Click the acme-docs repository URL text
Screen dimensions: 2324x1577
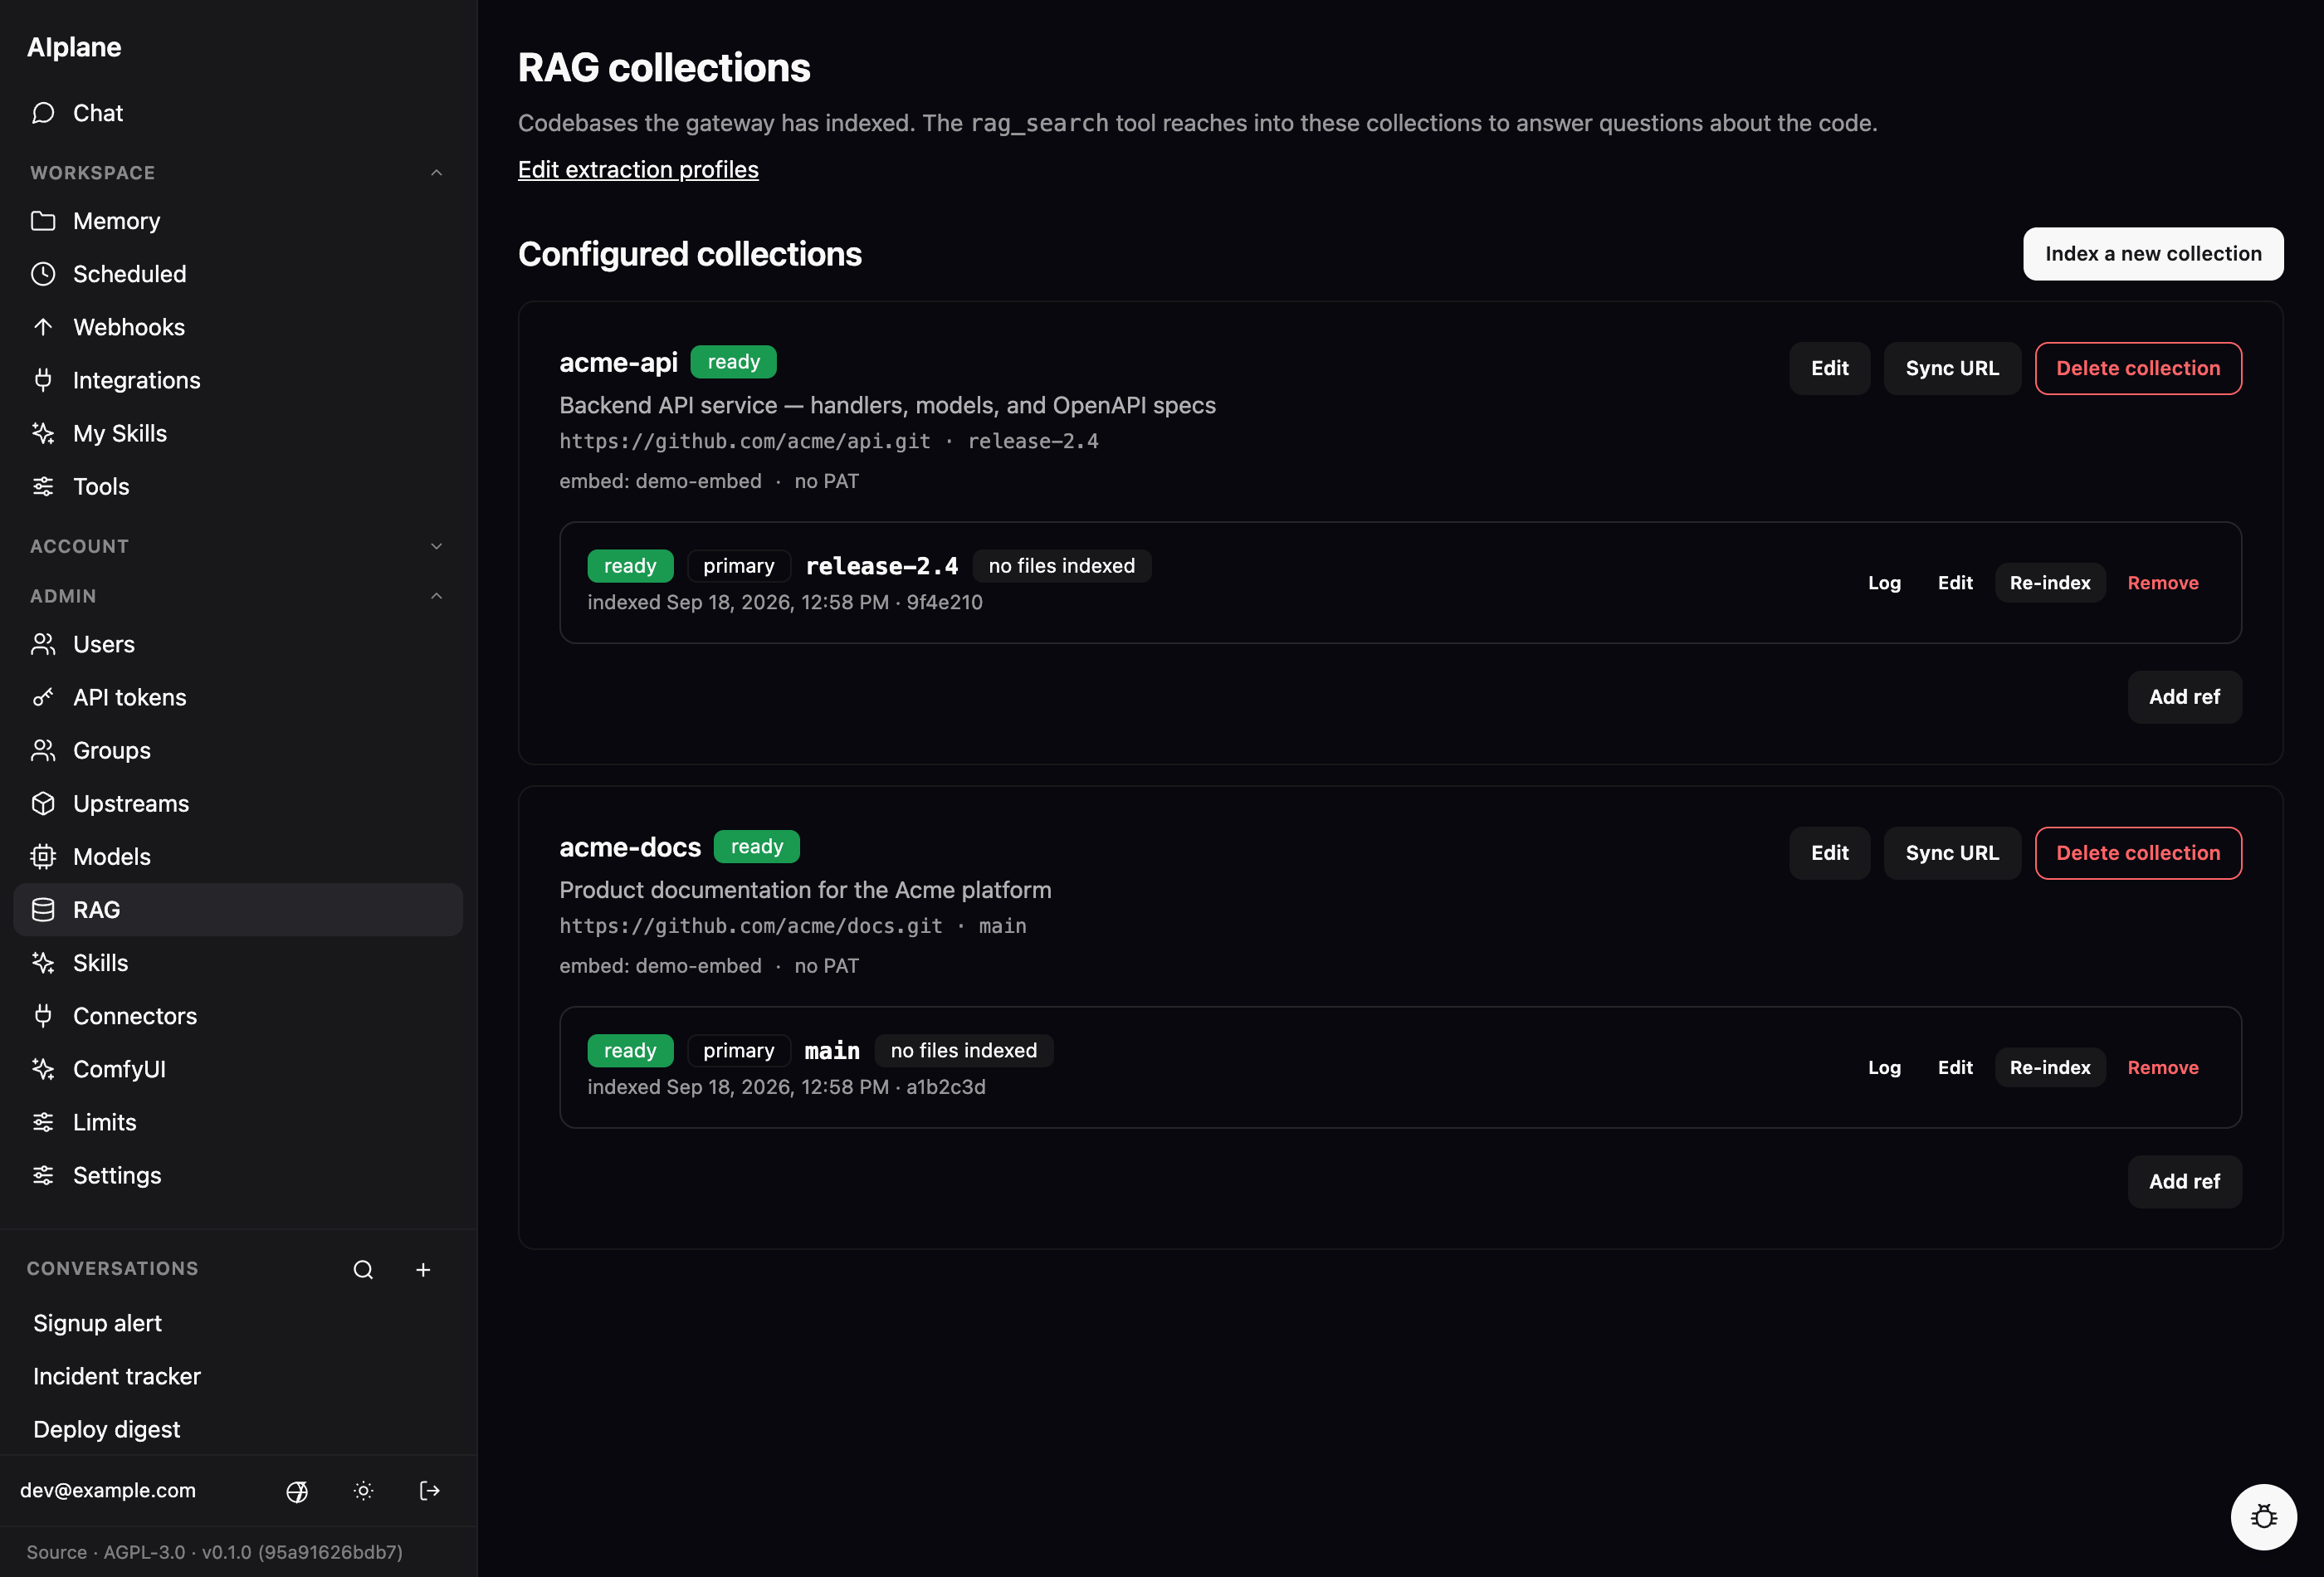tap(751, 926)
